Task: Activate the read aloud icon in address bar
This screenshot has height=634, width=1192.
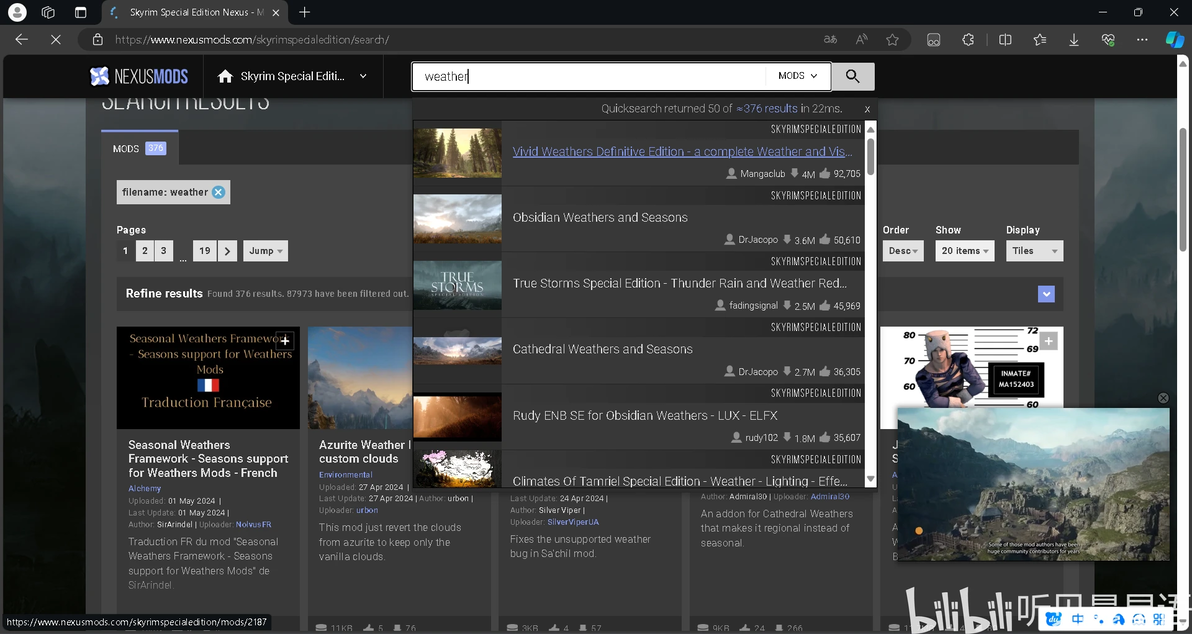Action: point(861,40)
